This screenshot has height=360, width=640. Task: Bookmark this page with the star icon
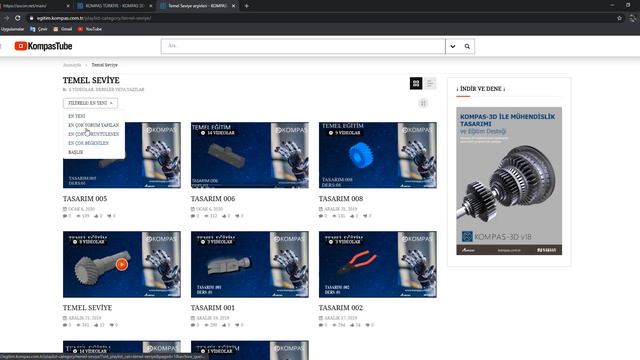tap(619, 18)
